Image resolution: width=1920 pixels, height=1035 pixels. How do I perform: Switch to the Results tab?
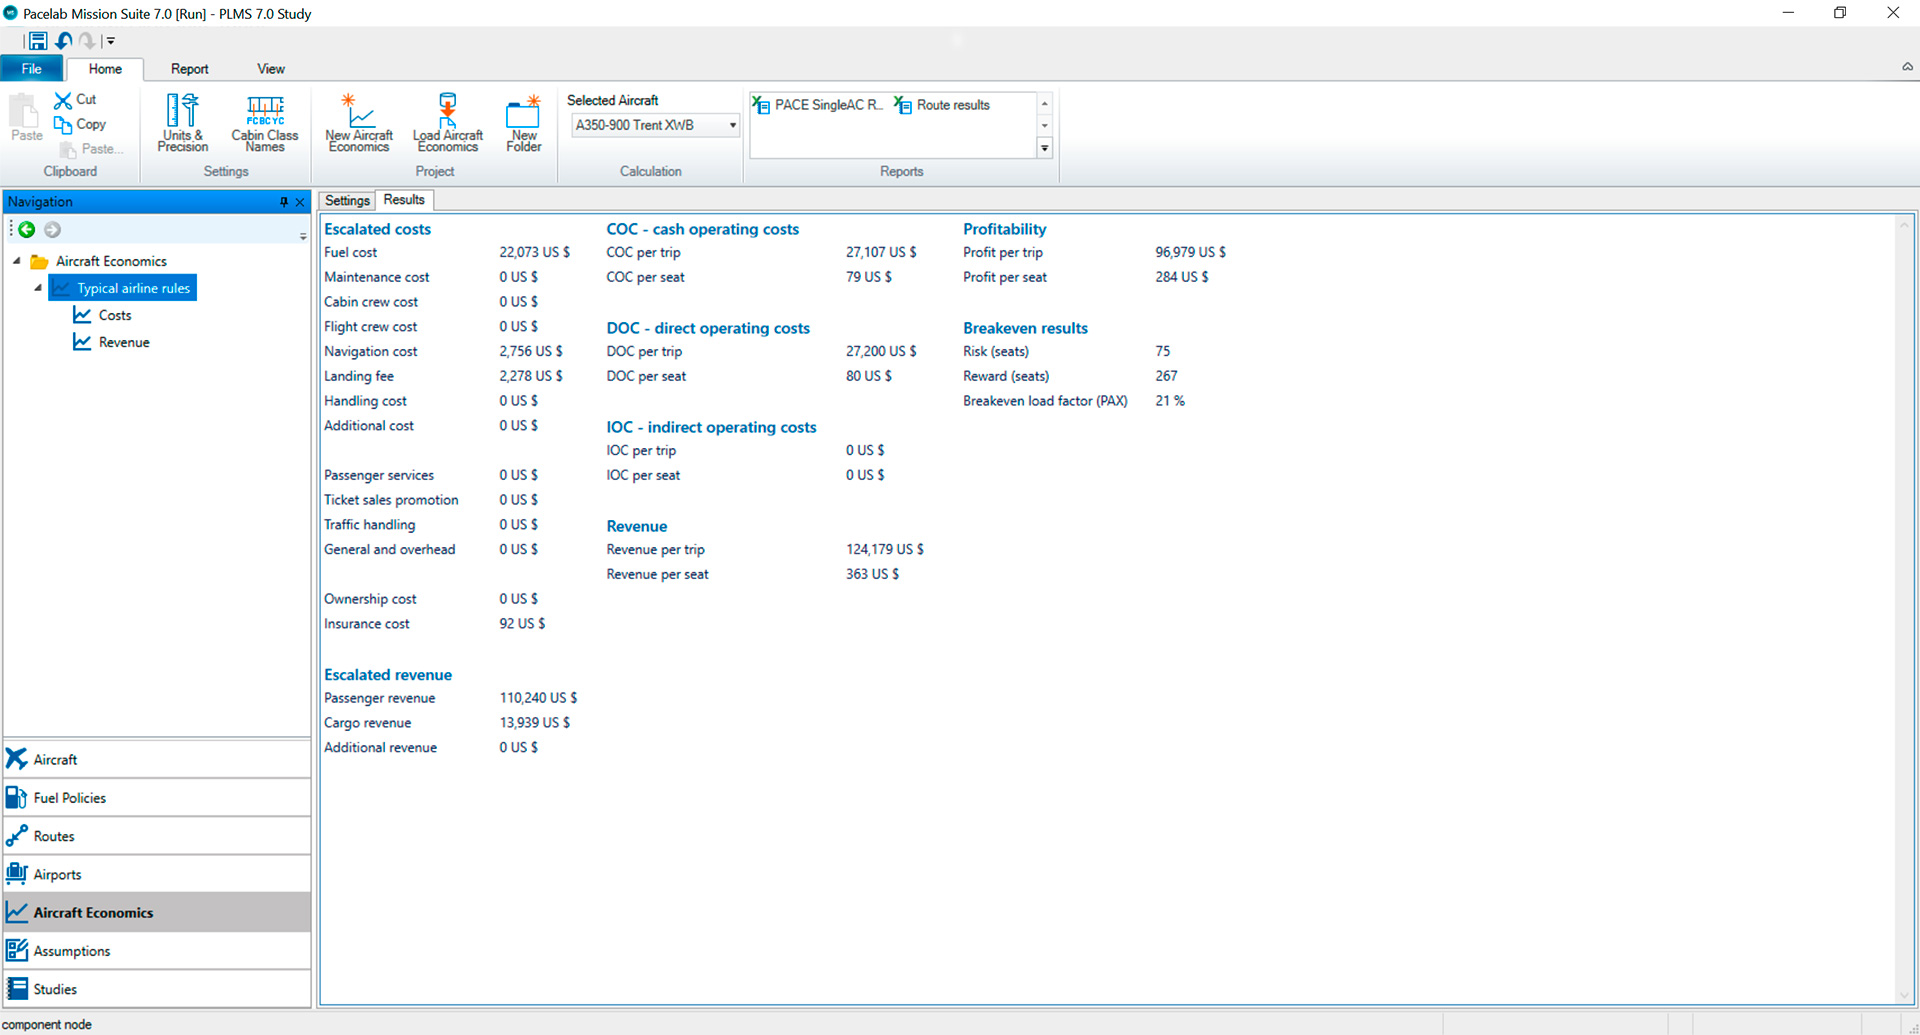404,200
